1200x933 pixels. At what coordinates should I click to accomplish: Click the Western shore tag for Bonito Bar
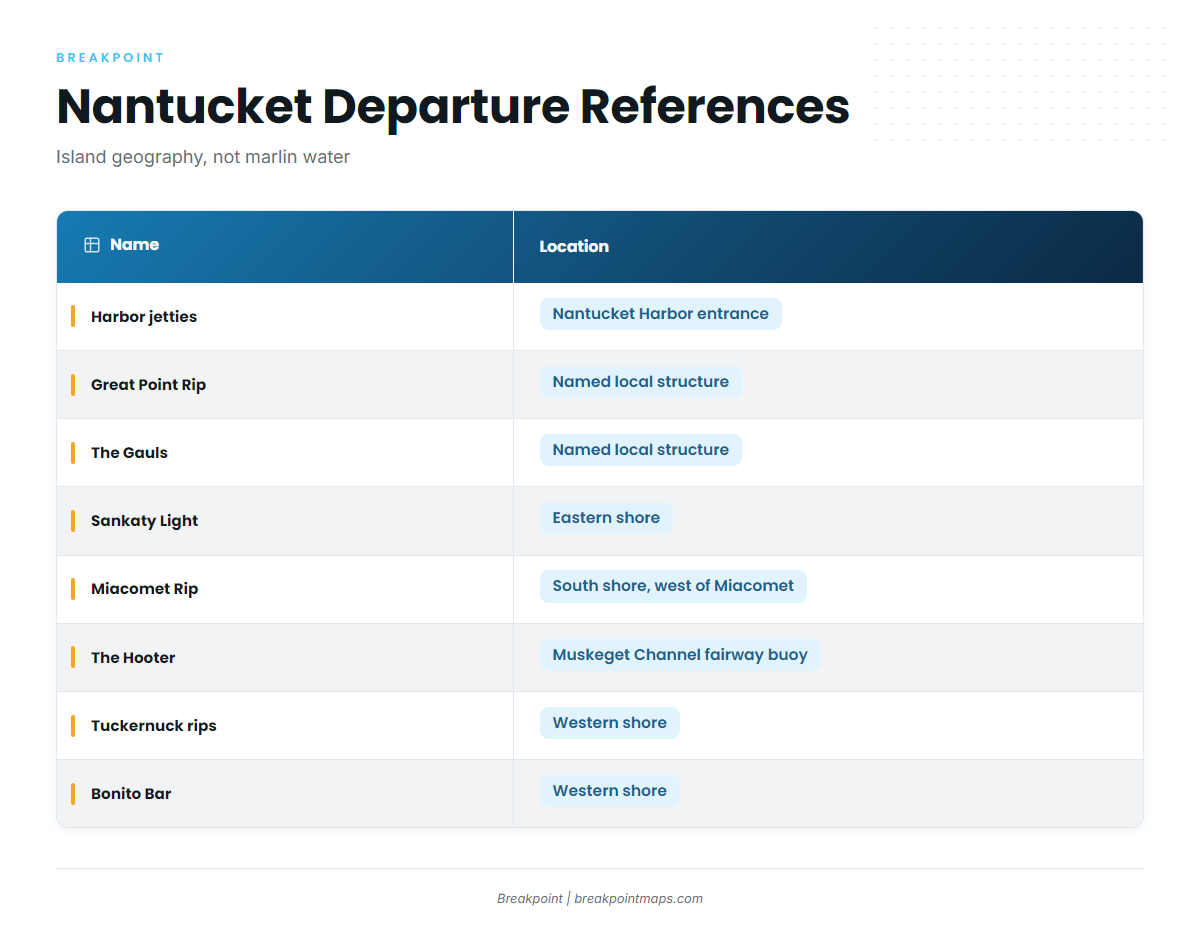coord(609,791)
